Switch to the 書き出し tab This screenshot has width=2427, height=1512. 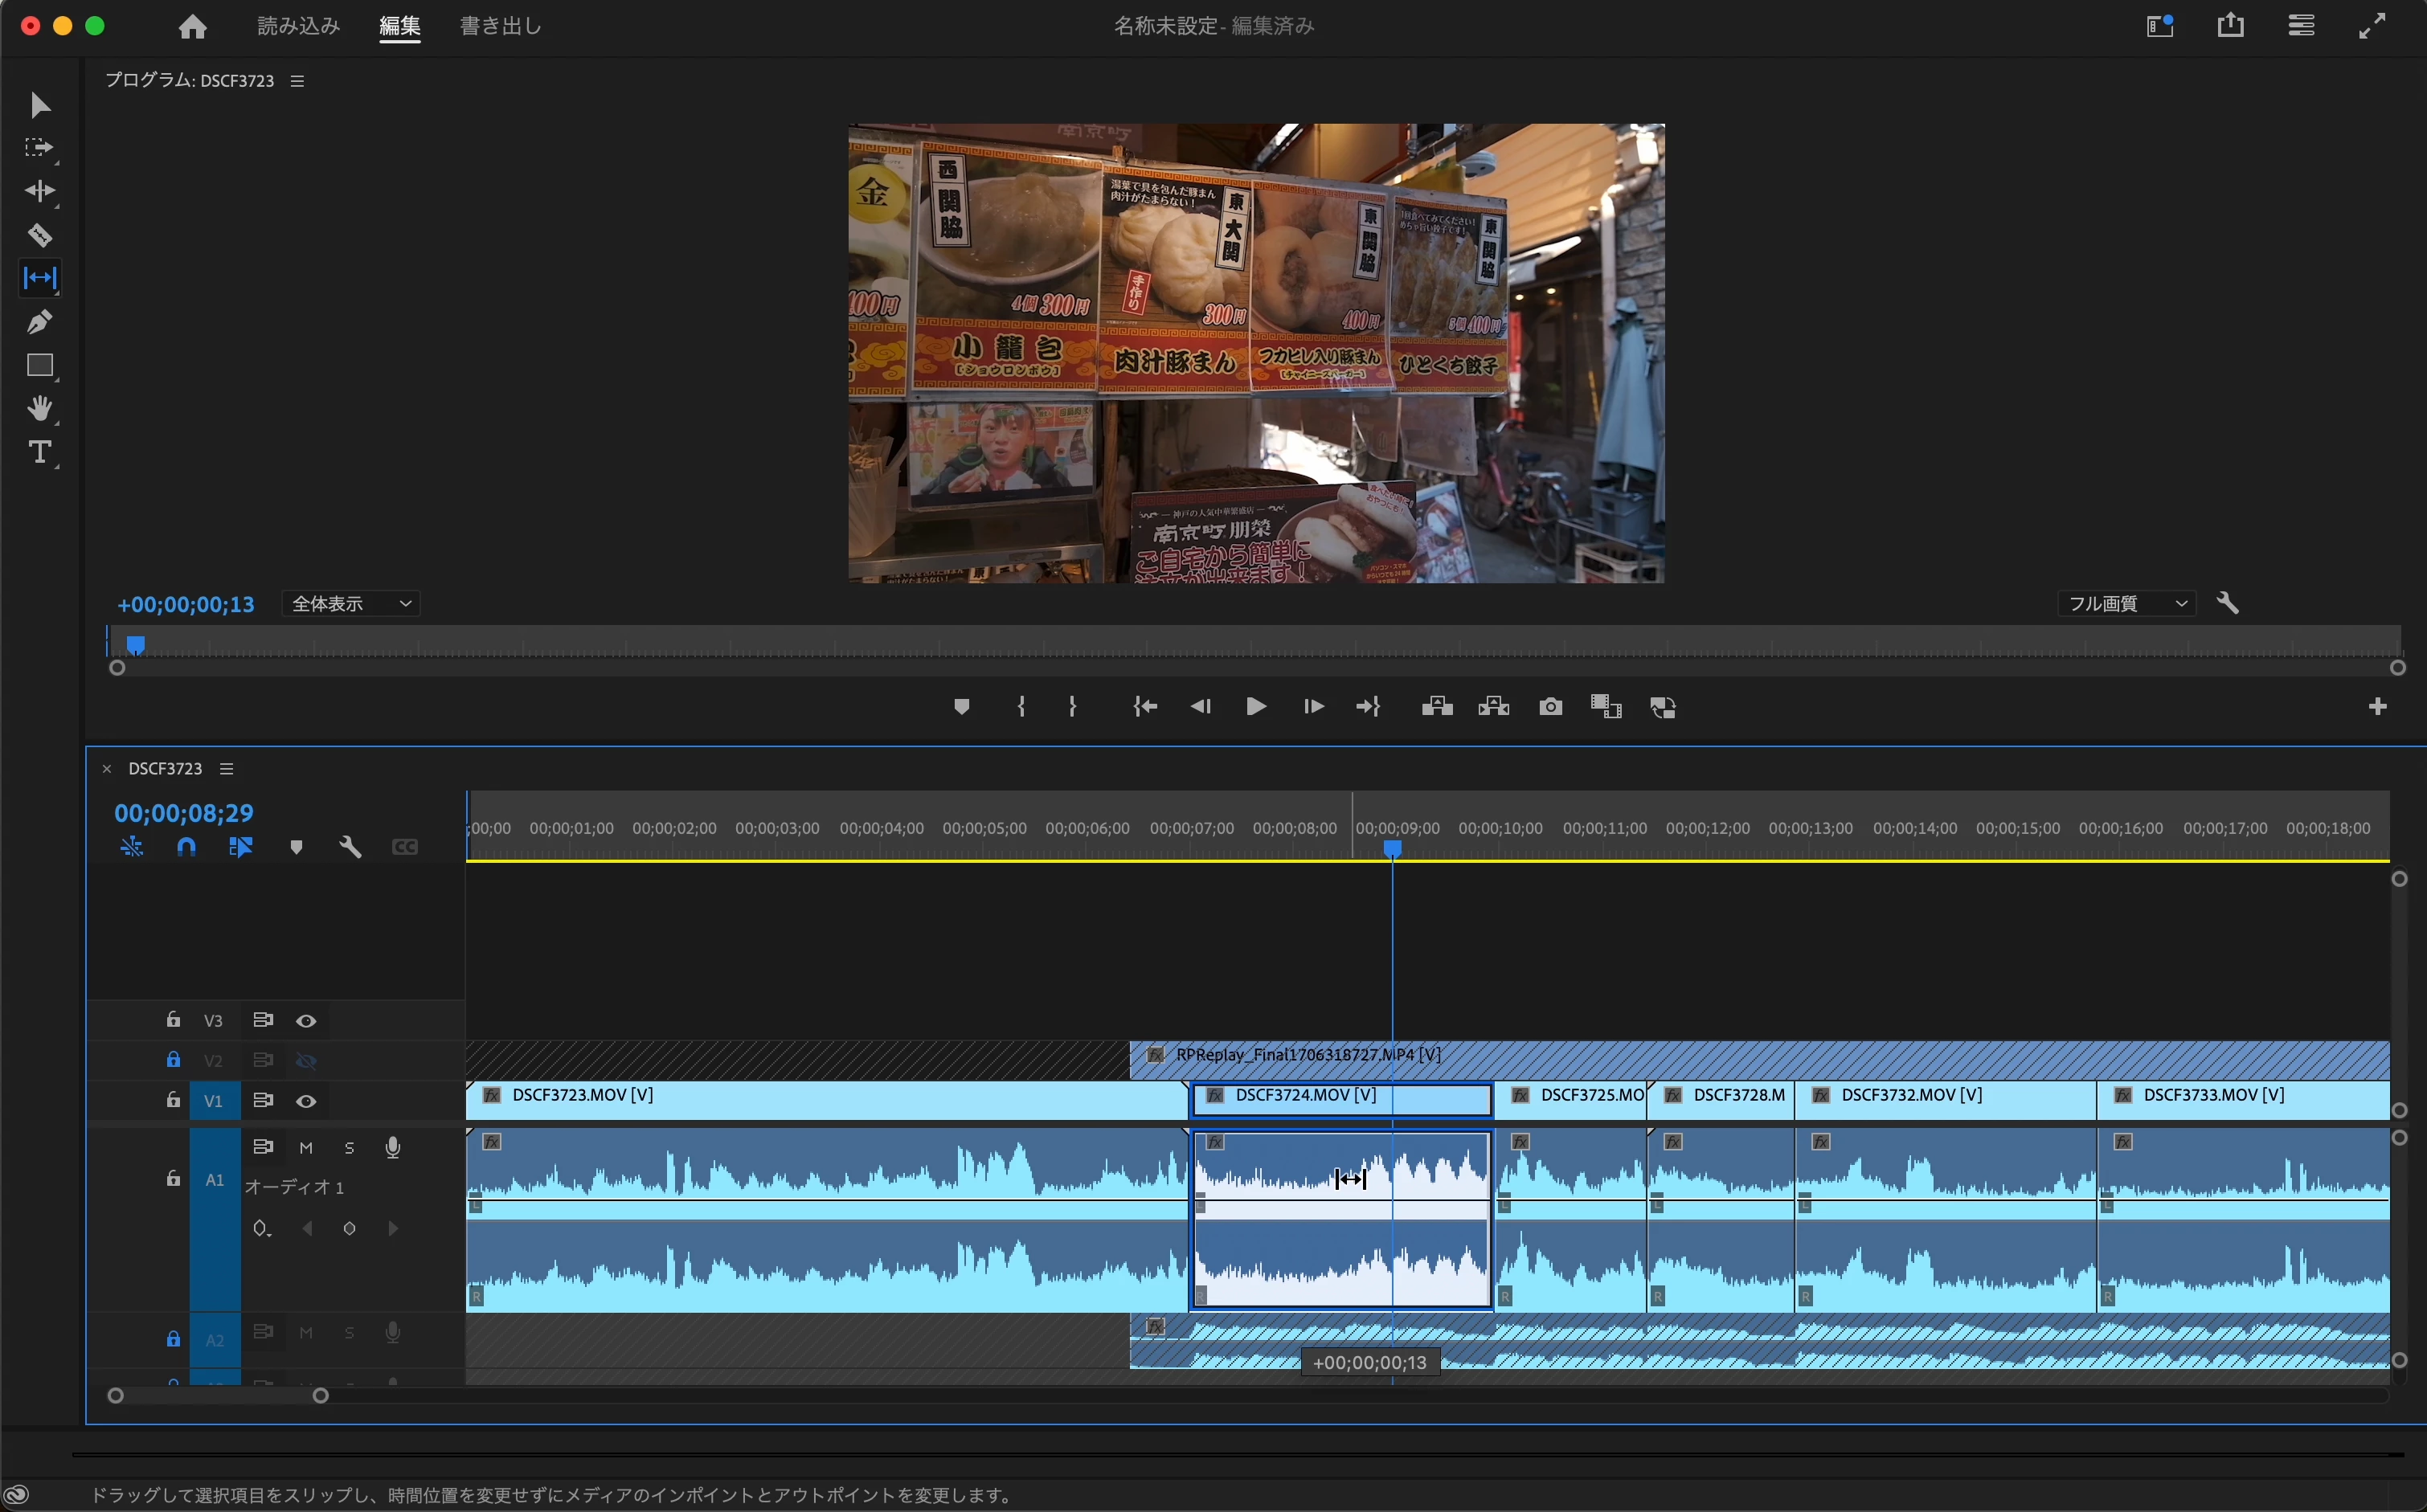(x=500, y=26)
